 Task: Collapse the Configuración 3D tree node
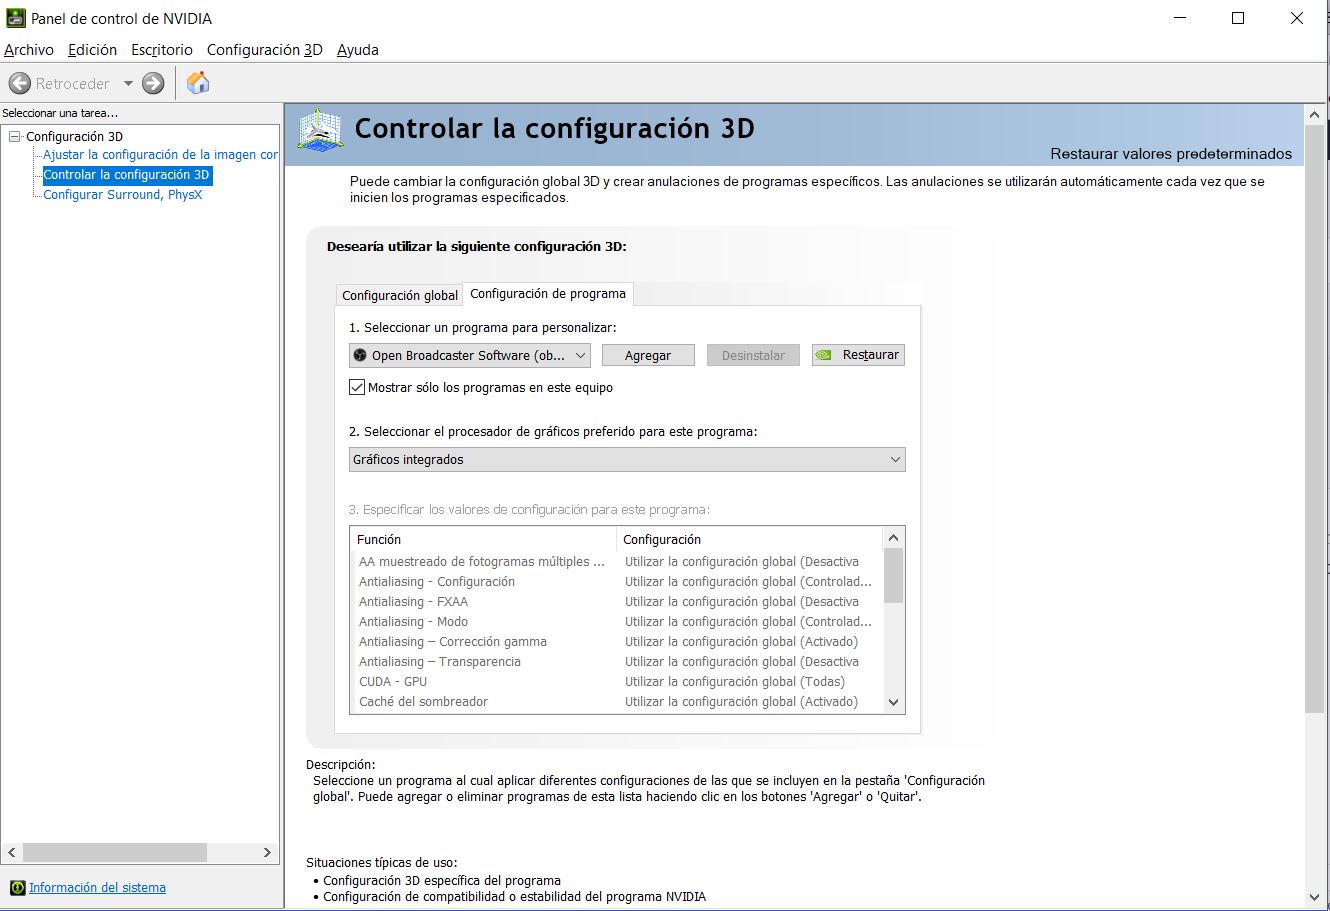click(15, 136)
